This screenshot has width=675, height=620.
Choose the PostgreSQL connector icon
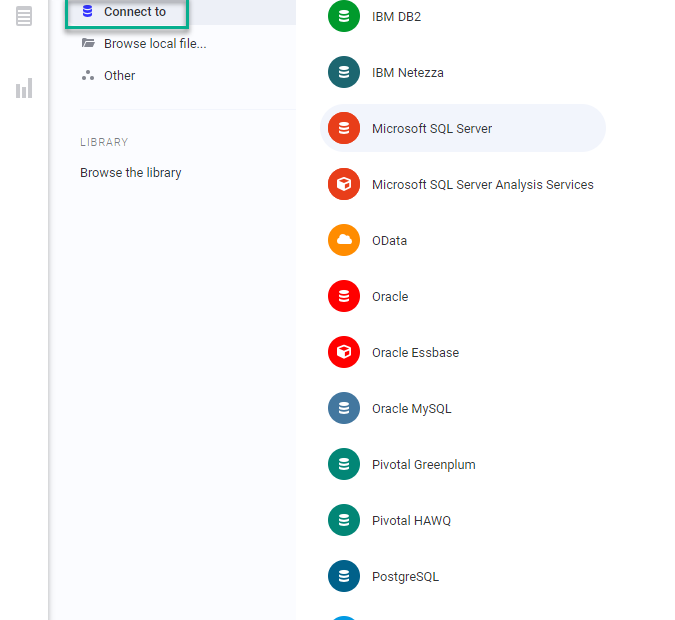(344, 576)
